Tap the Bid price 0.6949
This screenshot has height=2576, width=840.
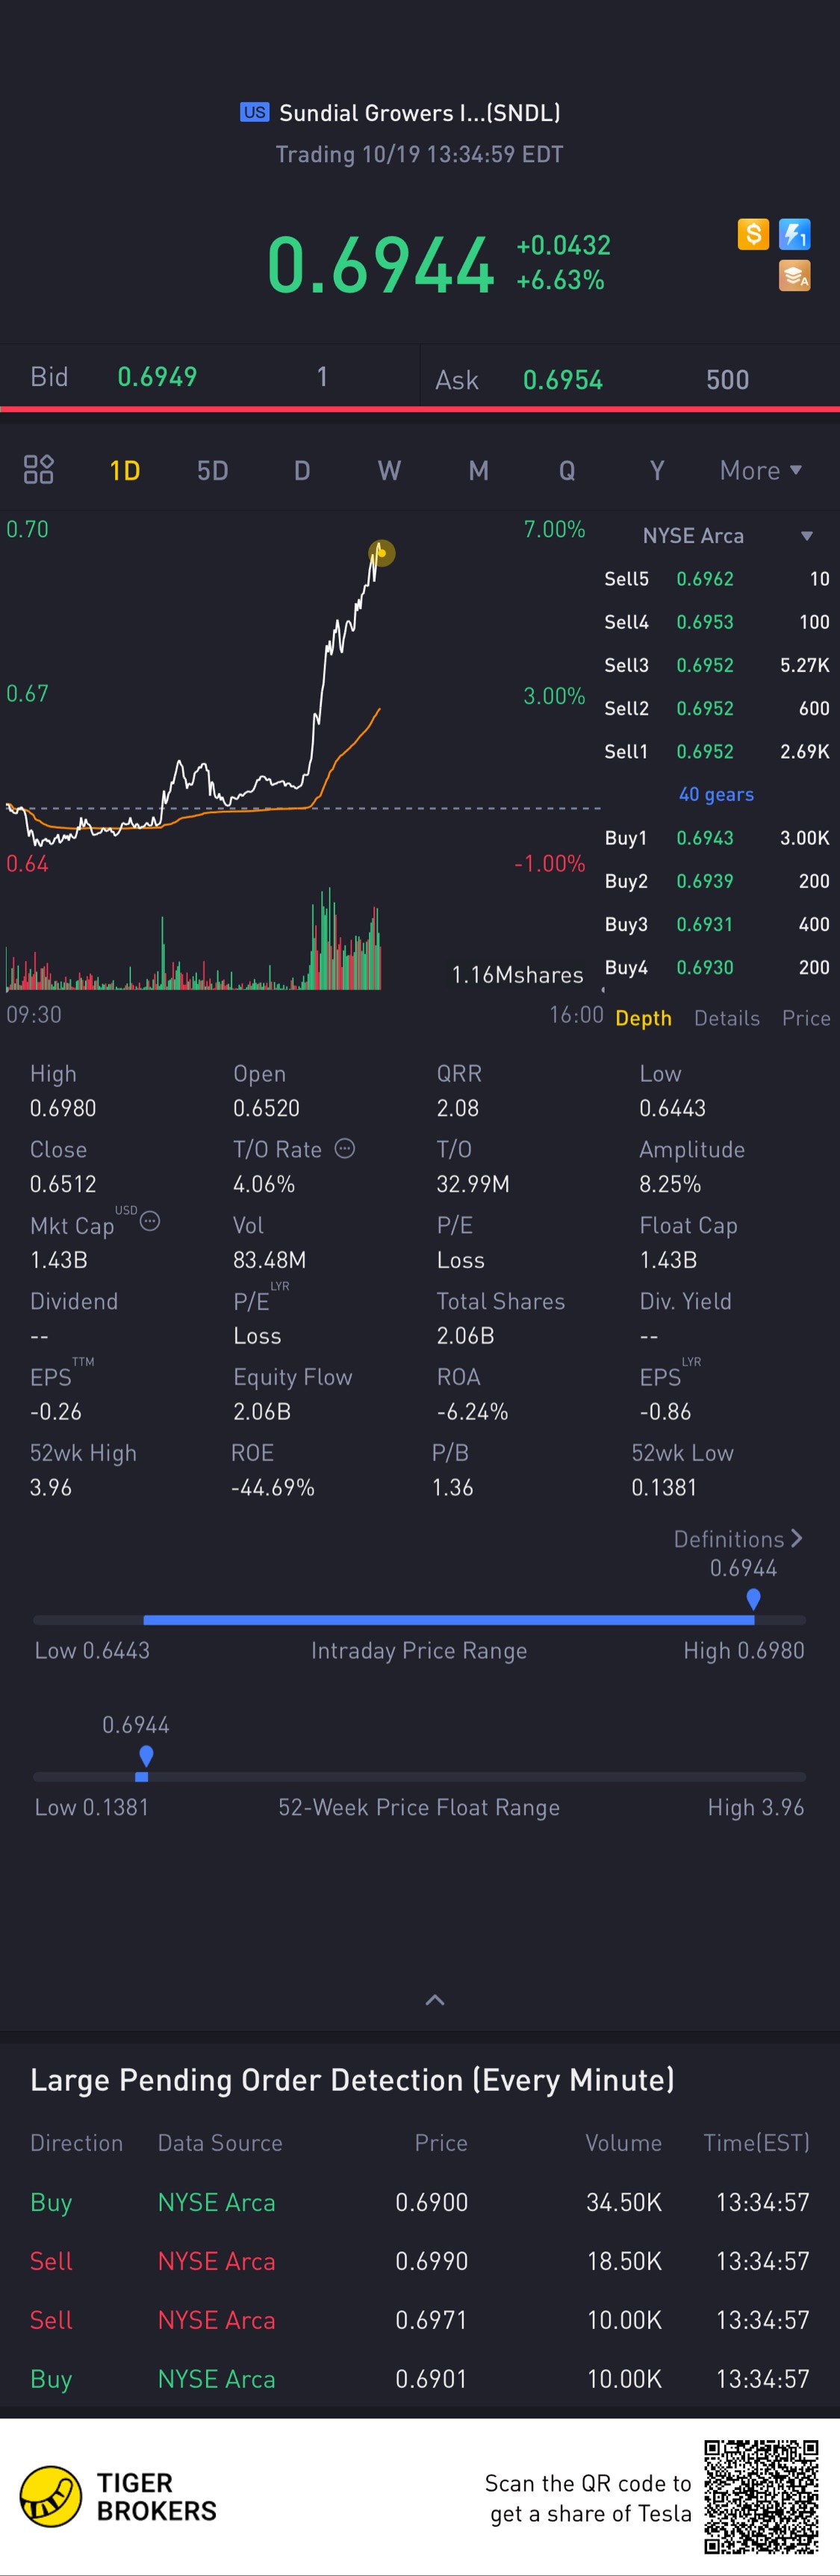tap(157, 377)
